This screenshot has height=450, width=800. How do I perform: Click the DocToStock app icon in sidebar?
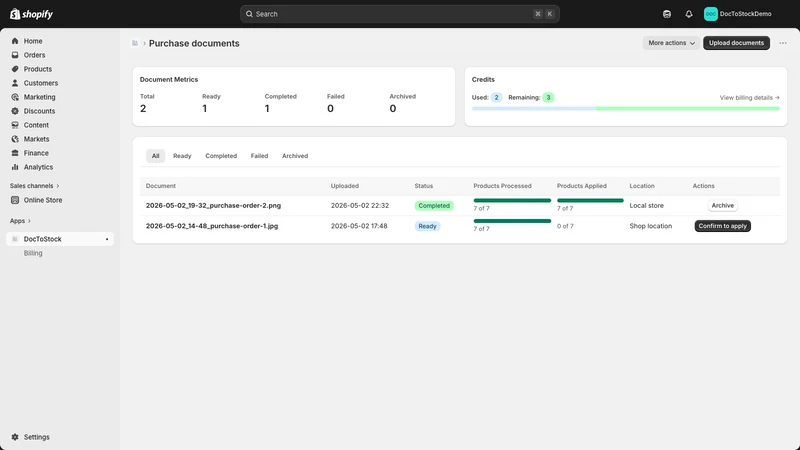point(15,239)
